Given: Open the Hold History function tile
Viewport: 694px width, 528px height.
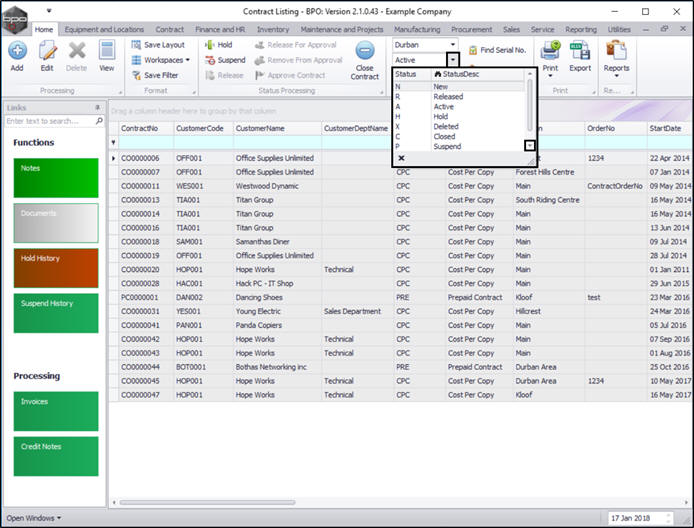Looking at the screenshot, I should (55, 266).
